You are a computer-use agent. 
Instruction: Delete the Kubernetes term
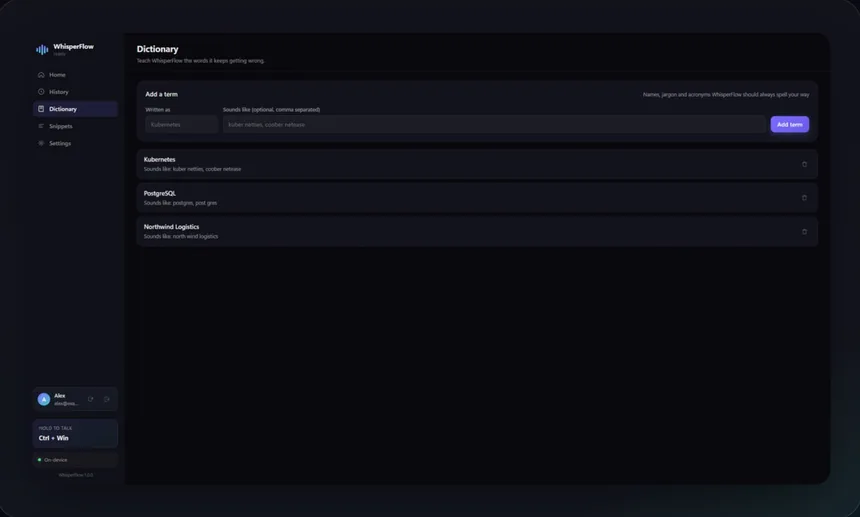click(804, 164)
